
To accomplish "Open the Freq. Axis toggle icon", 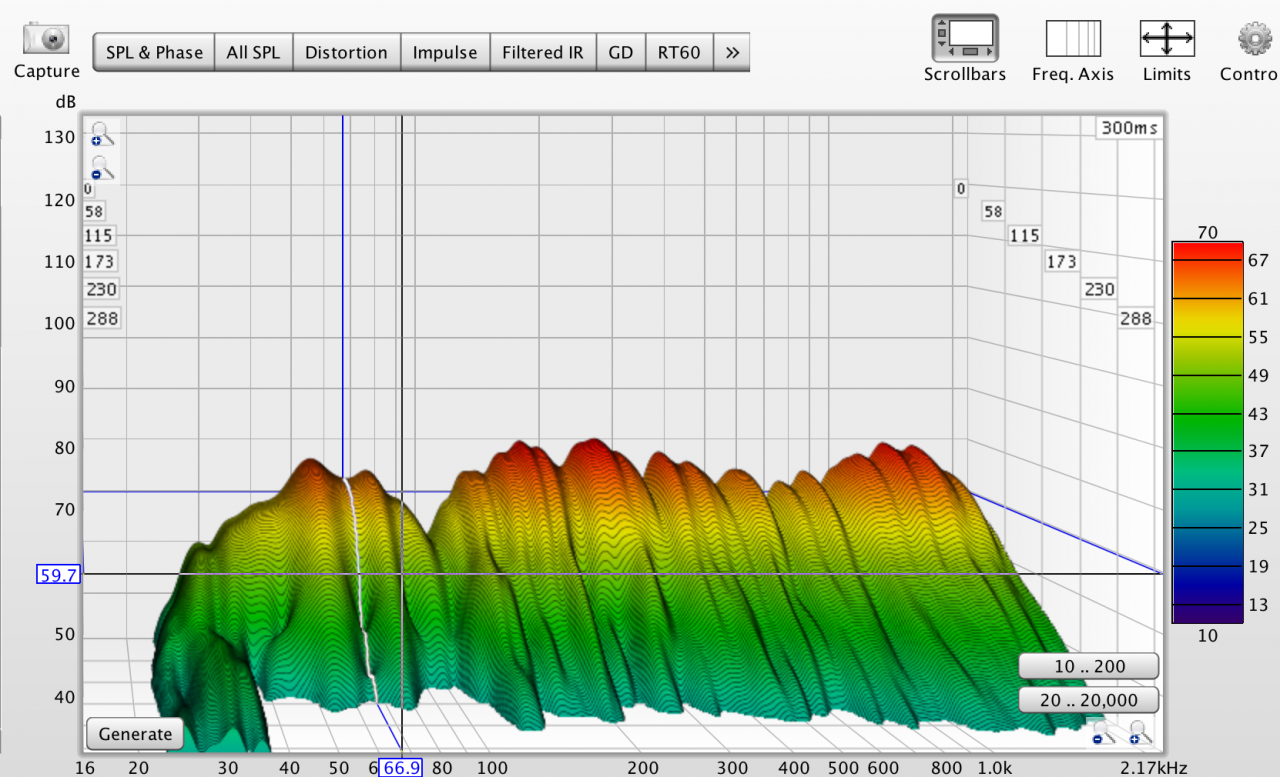I will click(x=1073, y=38).
